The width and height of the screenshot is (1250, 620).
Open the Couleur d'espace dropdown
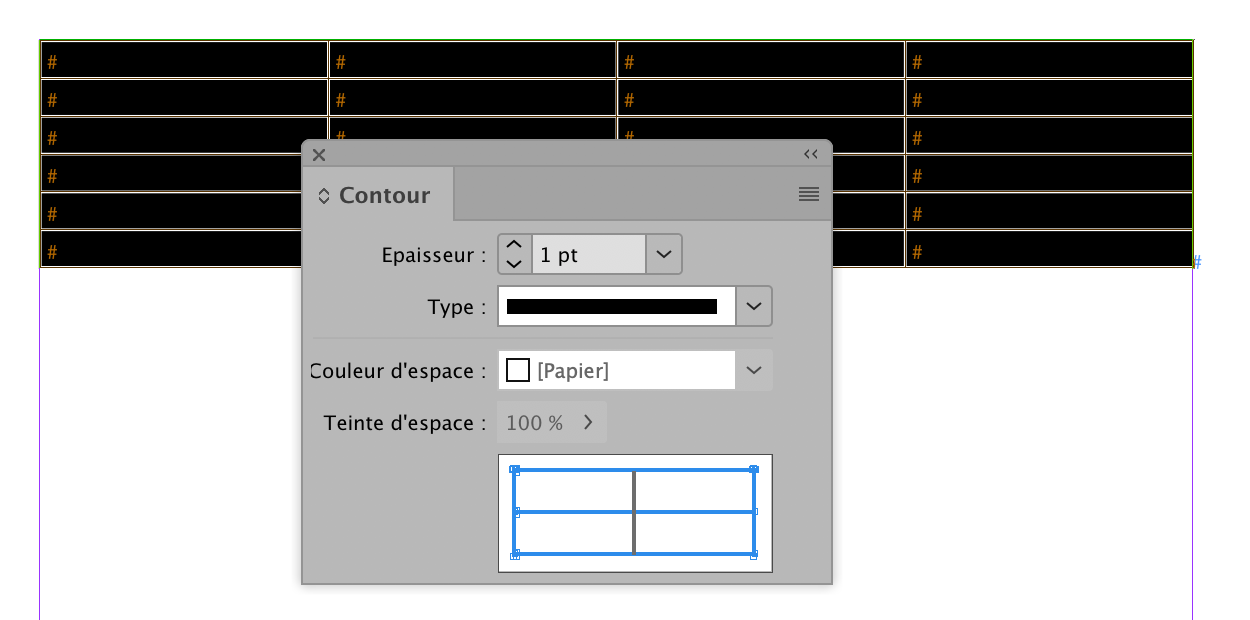pyautogui.click(x=752, y=370)
